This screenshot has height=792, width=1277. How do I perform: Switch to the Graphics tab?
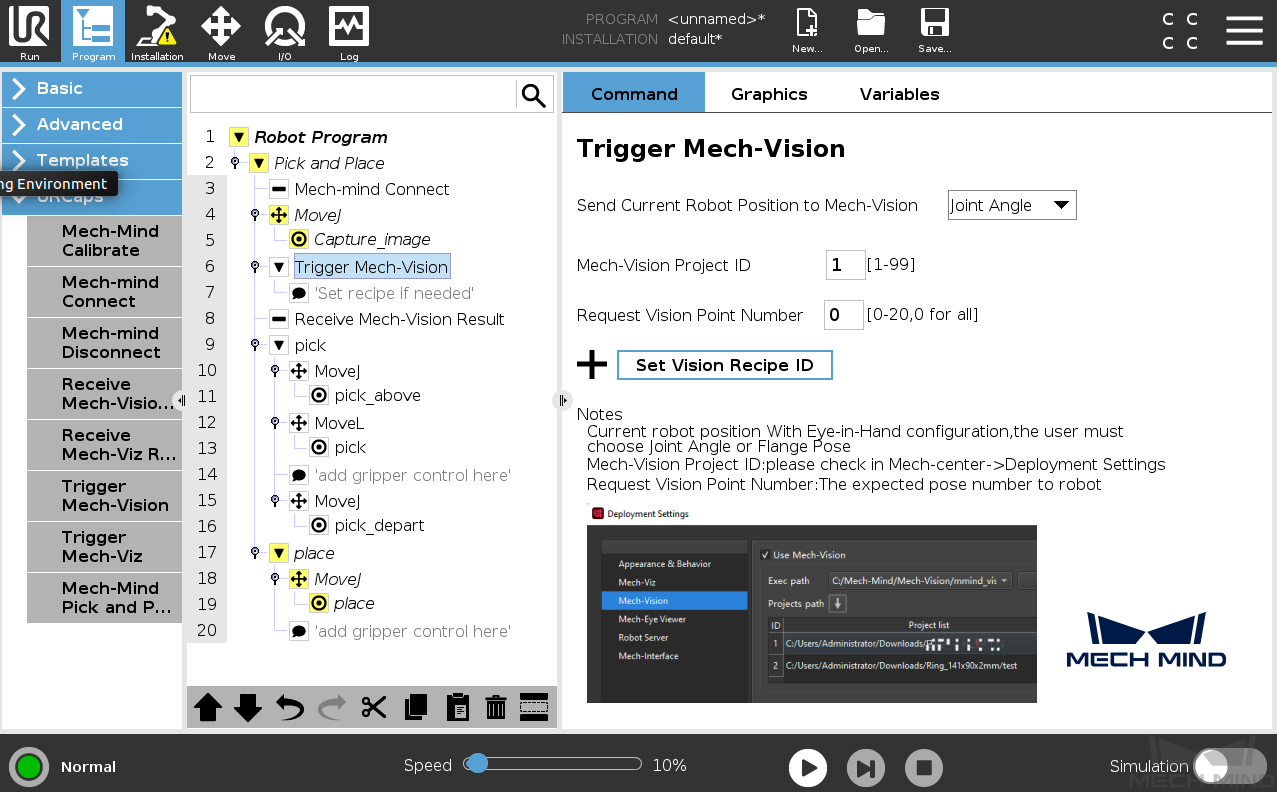(769, 93)
